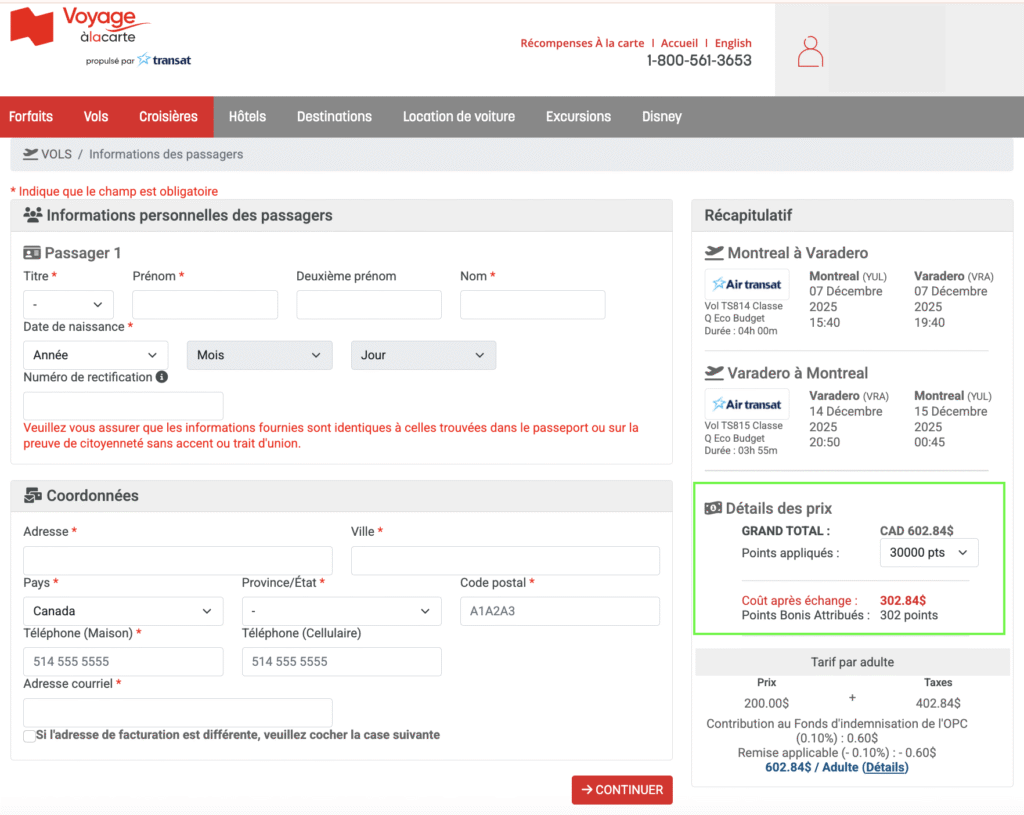
Task: Switch language via the English link
Action: point(733,43)
